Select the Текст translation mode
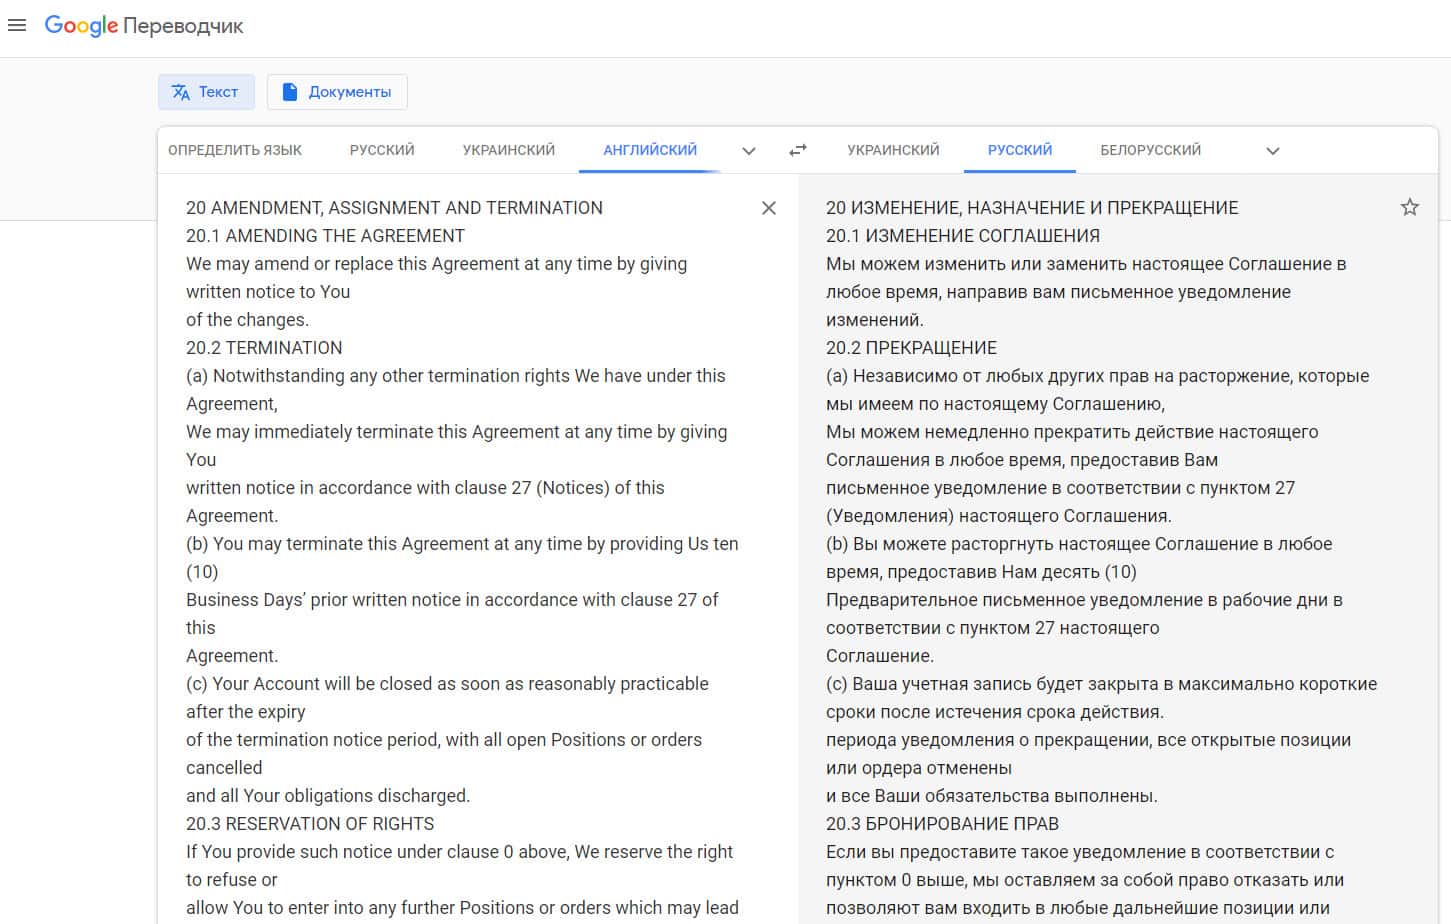Screen dimensions: 1451x924 pyautogui.click(x=206, y=92)
